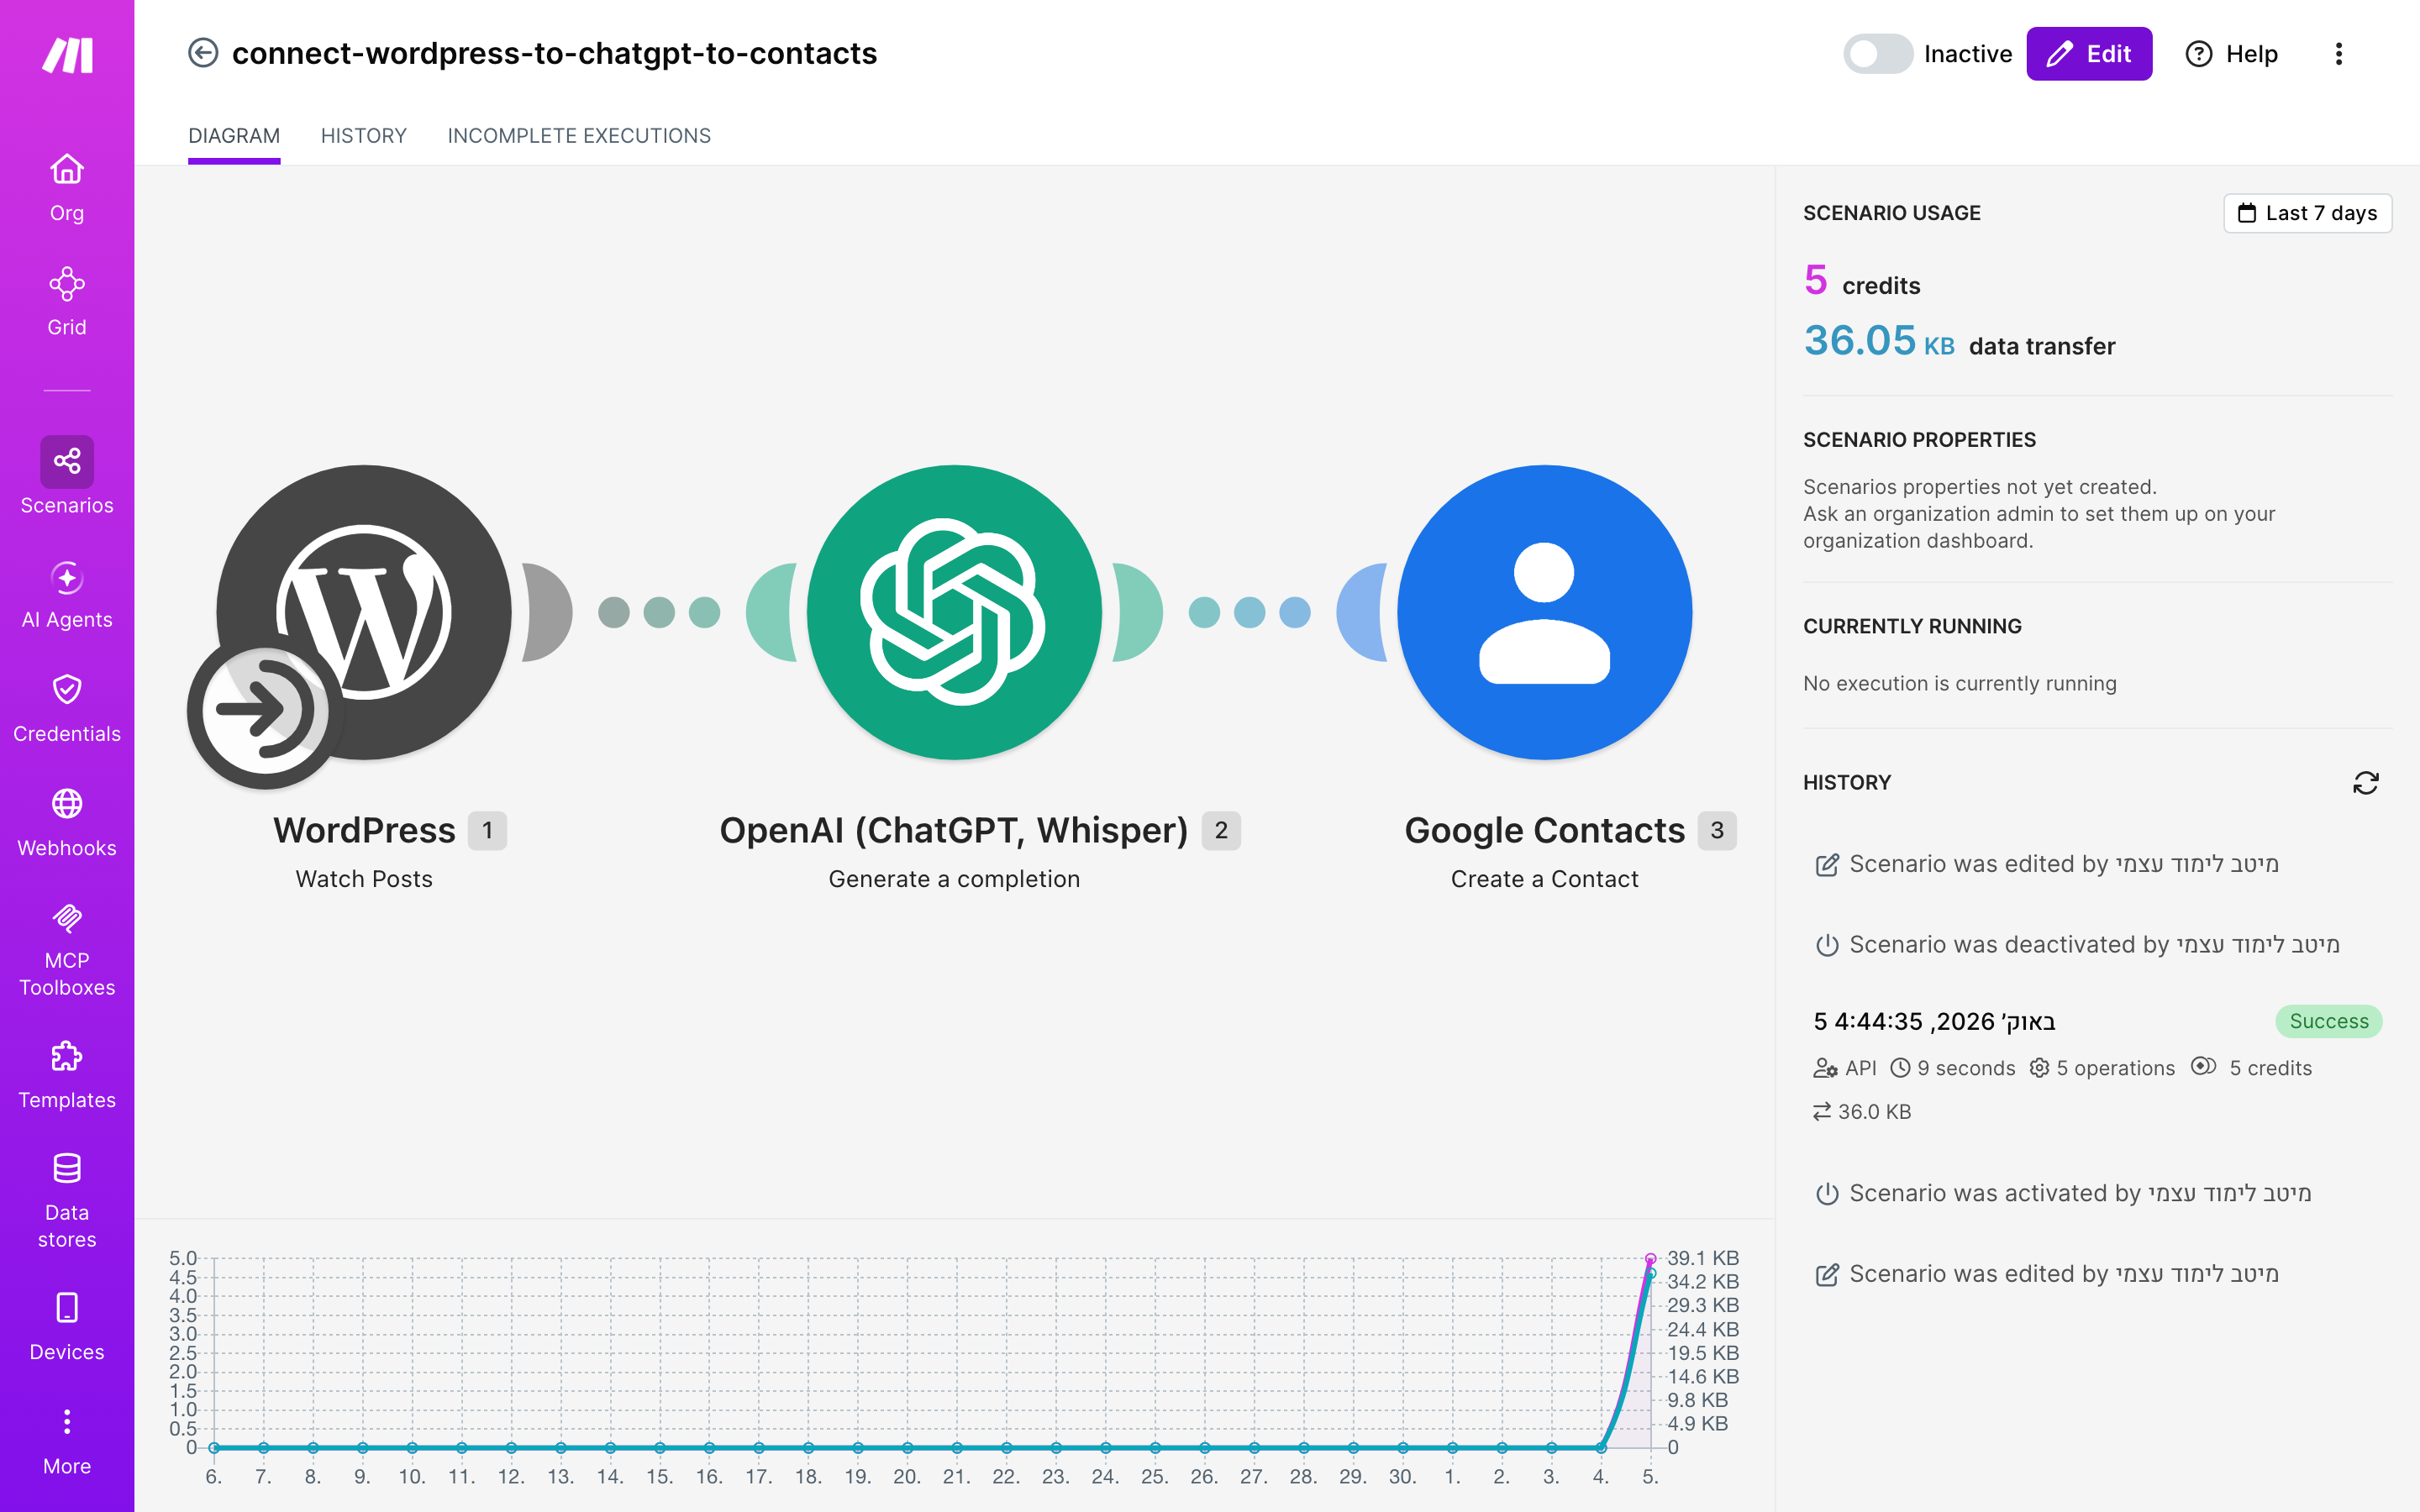Open MCP Toolboxes section

(67, 950)
